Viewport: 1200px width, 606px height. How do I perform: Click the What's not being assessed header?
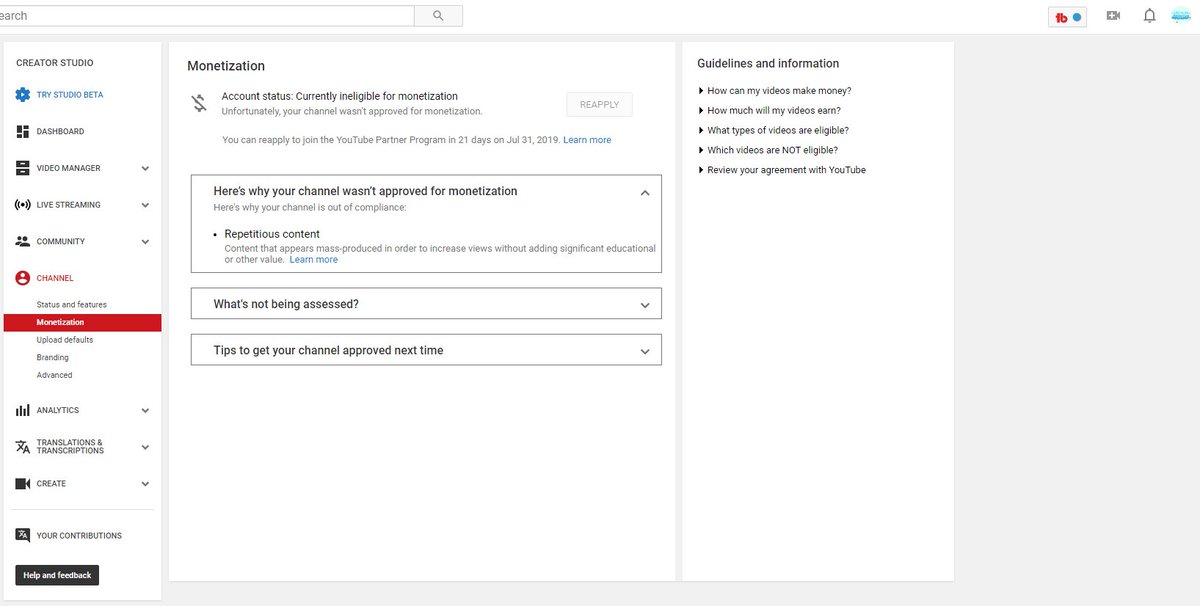tap(286, 304)
